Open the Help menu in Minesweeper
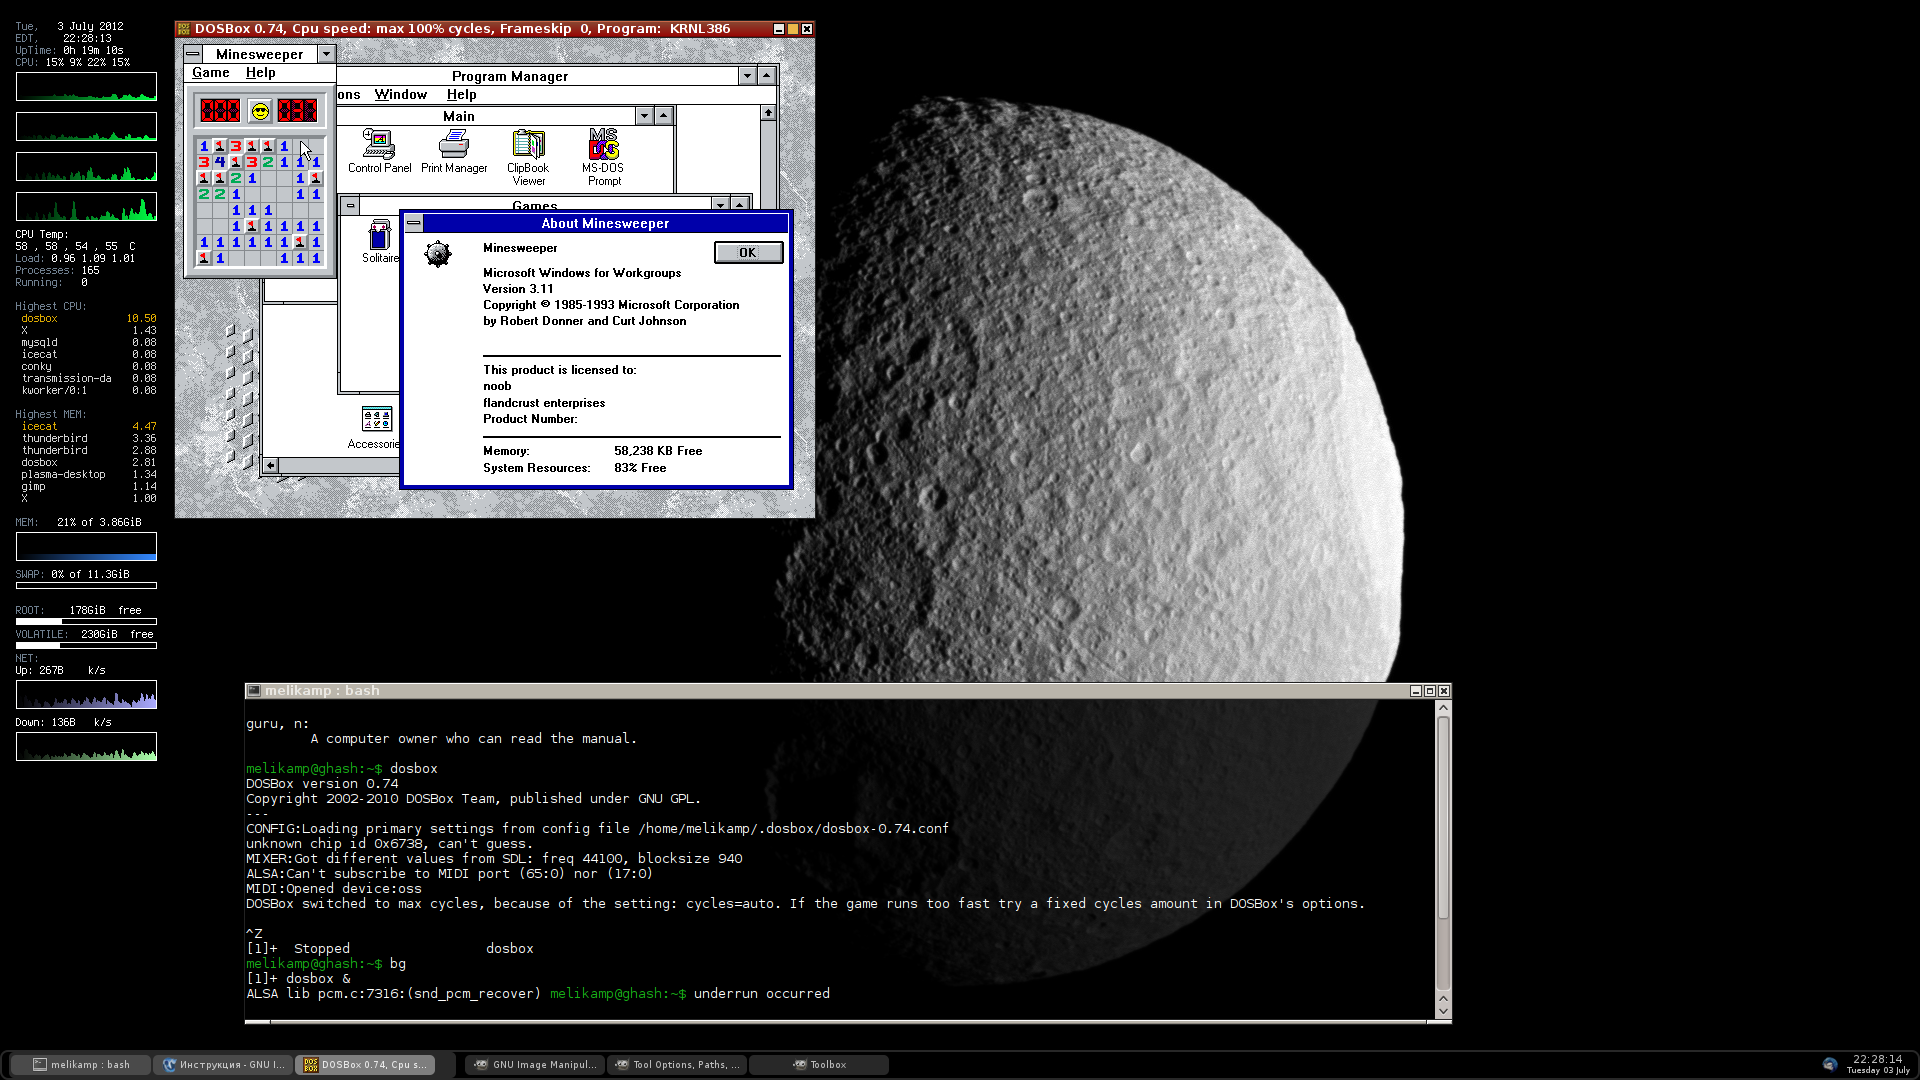The width and height of the screenshot is (1920, 1080). [261, 73]
